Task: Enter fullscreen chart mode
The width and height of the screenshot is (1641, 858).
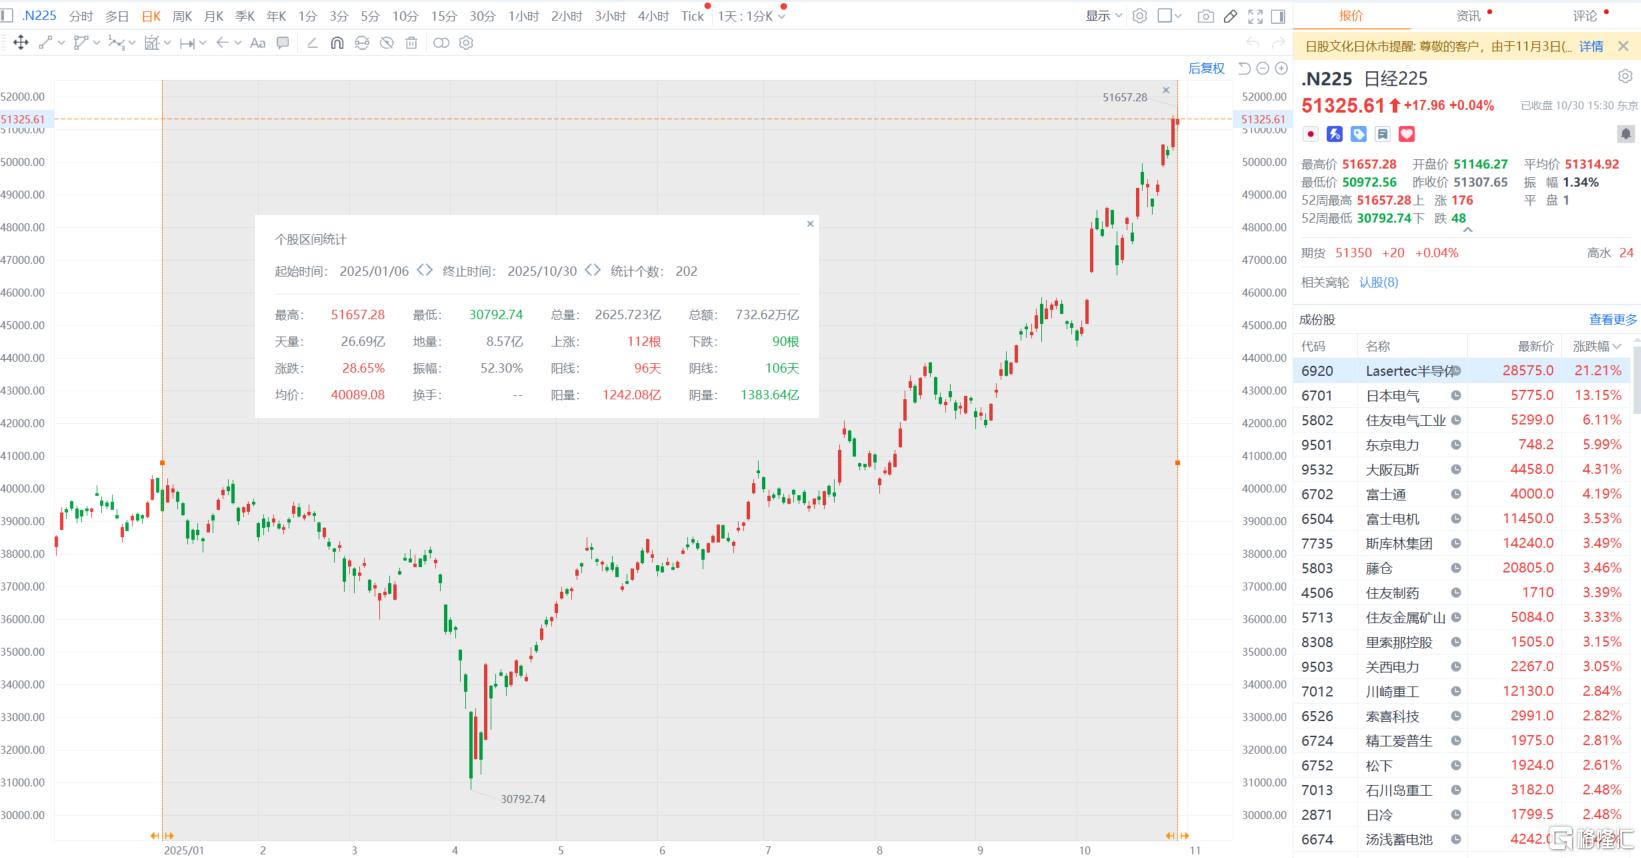Action: (x=1255, y=16)
